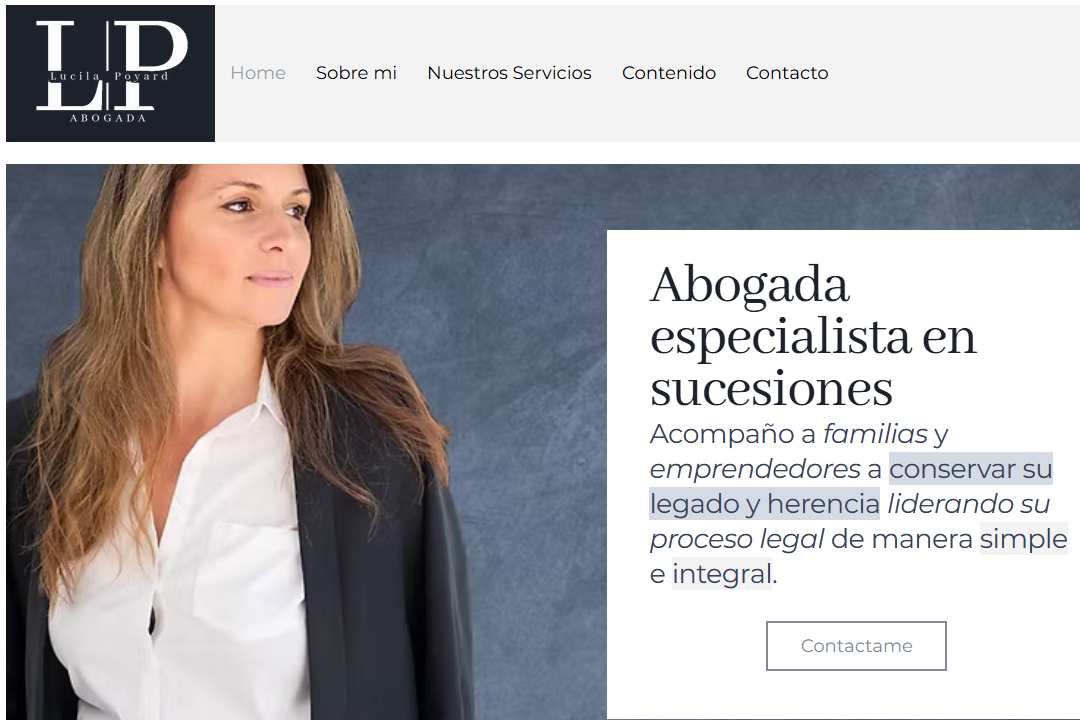This screenshot has width=1080, height=720.
Task: Open the Sobre mi page
Action: click(x=356, y=73)
